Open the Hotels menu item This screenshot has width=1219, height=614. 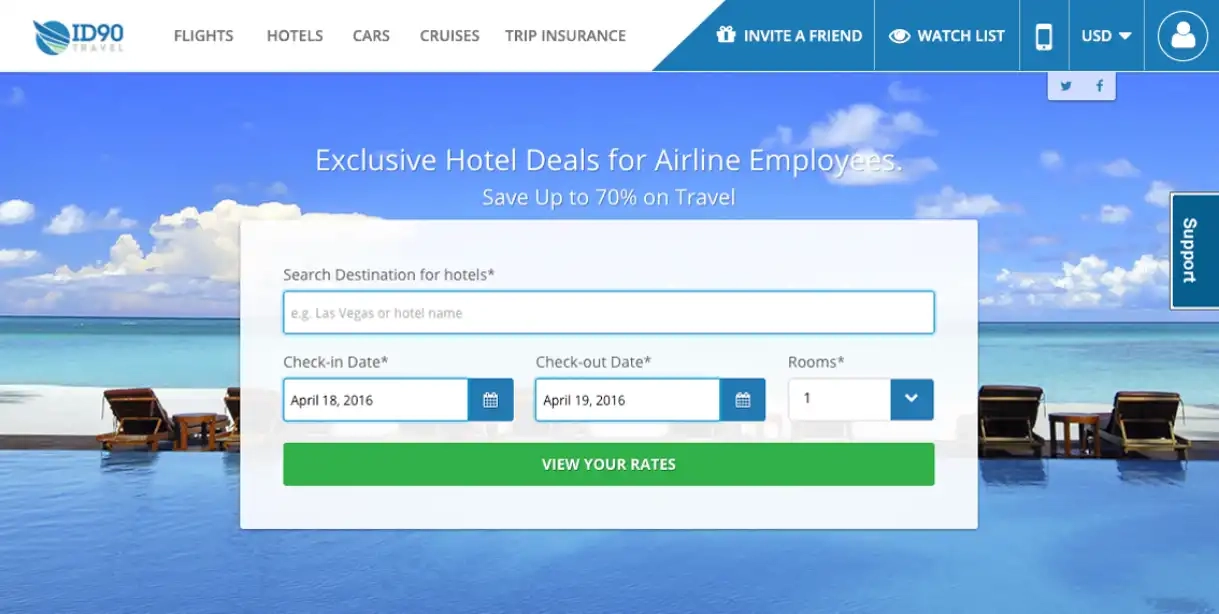coord(294,36)
